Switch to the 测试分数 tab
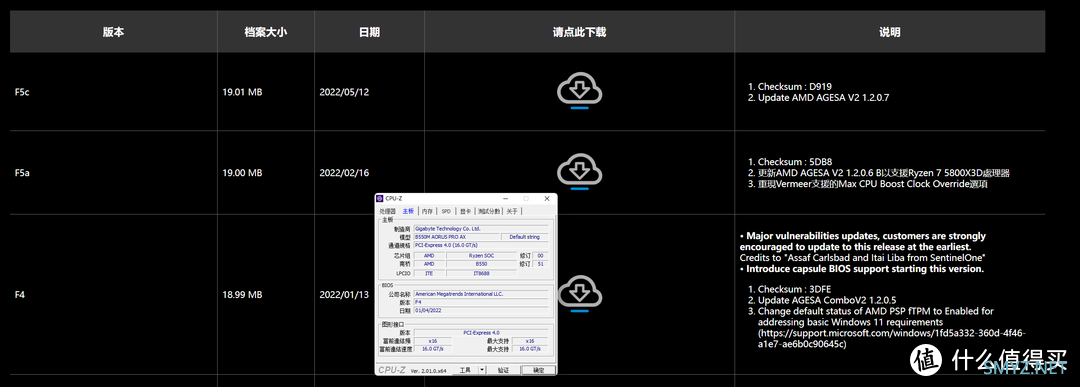The image size is (1080, 387). click(489, 211)
